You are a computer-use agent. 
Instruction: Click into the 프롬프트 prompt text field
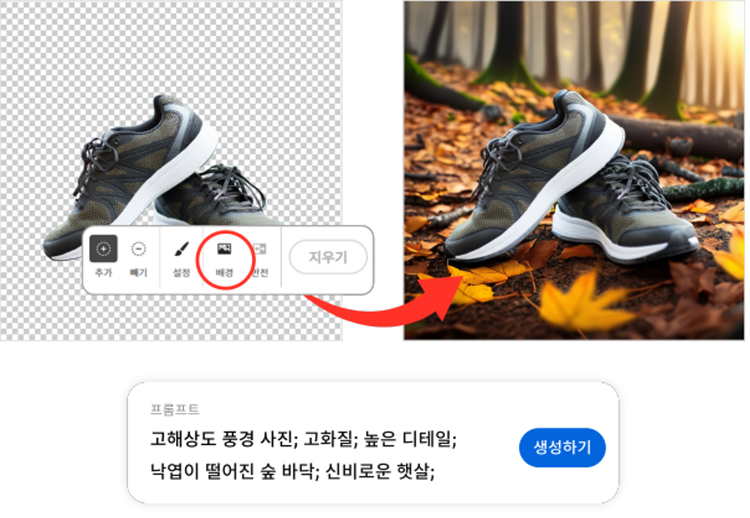[304, 455]
